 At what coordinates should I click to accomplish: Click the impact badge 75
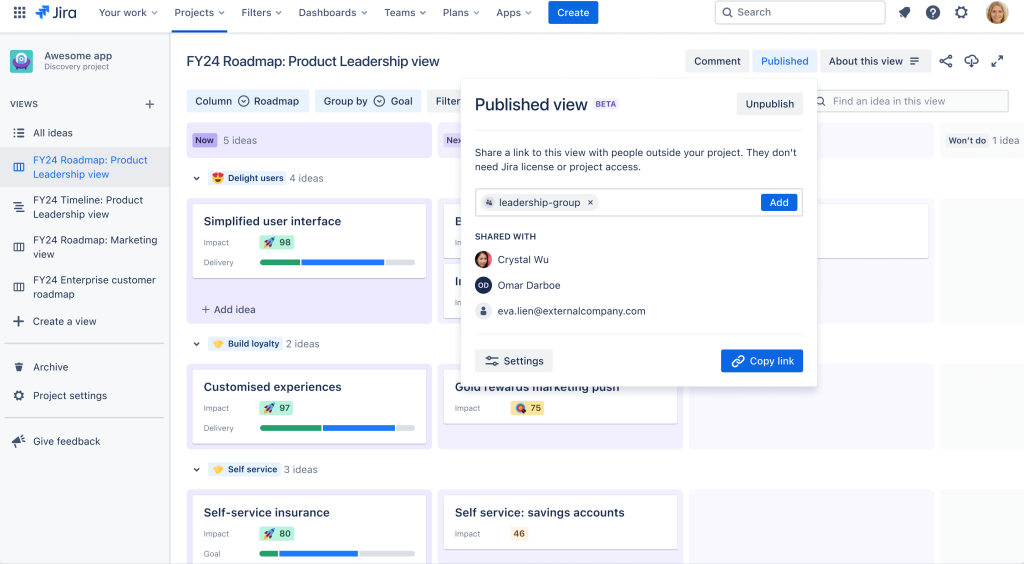coord(528,408)
